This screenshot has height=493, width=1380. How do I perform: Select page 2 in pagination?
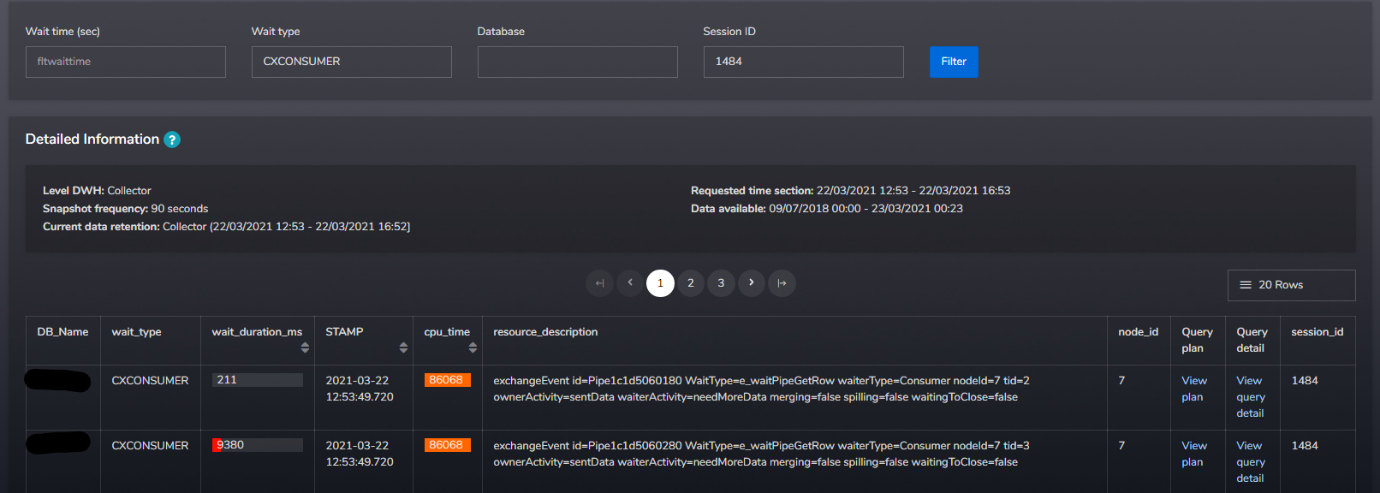690,284
